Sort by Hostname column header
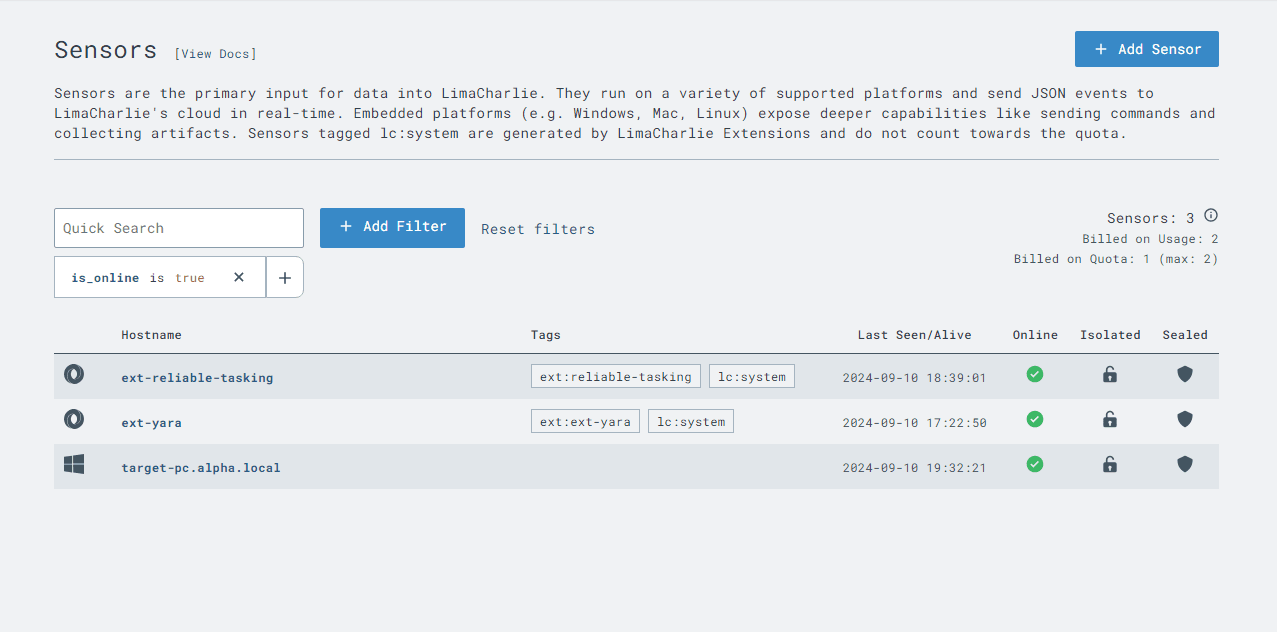This screenshot has height=632, width=1277. tap(152, 335)
